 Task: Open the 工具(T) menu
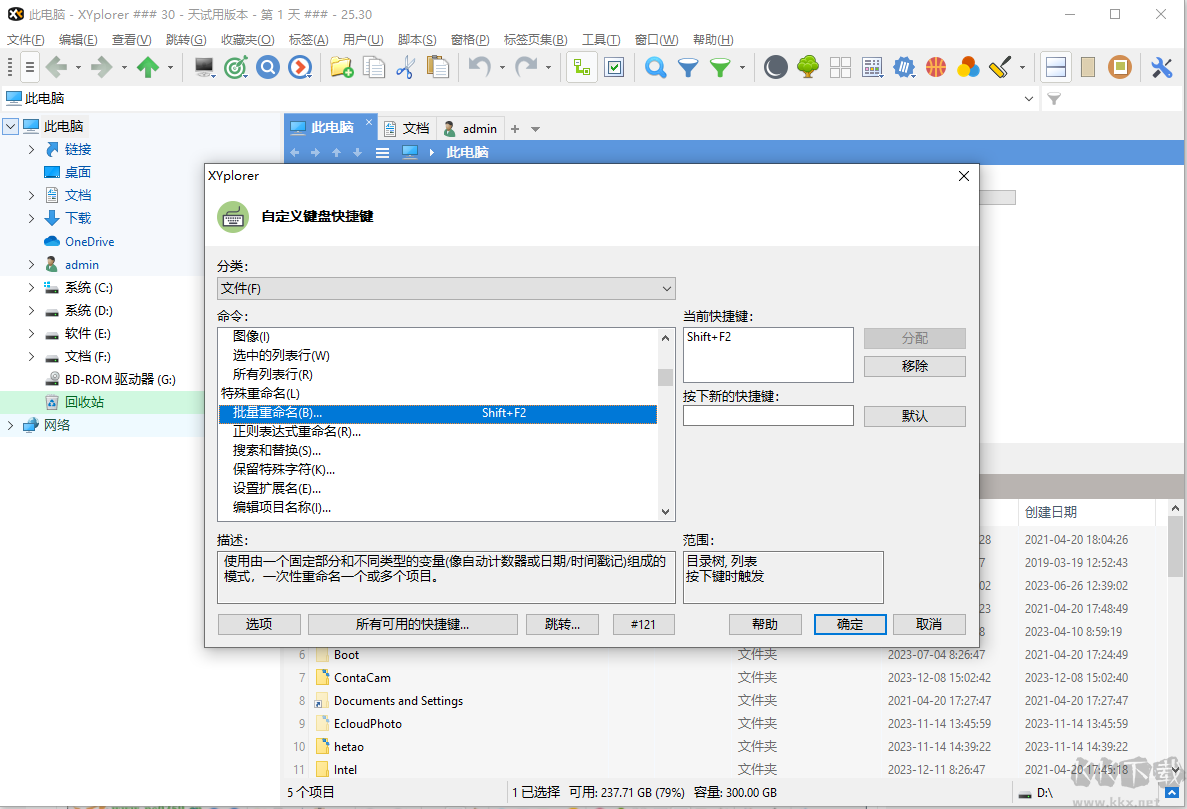click(600, 39)
